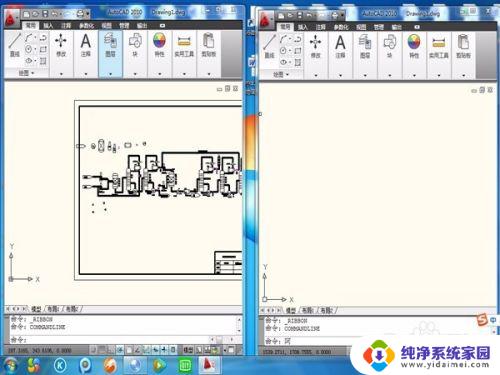This screenshot has height=375, width=500.
Task: Select the 直线 line tool in right window
Action: (269, 46)
